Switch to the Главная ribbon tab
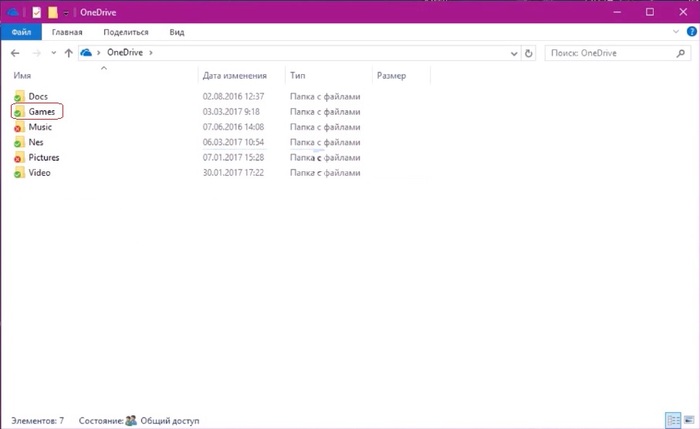This screenshot has width=700, height=429. [x=67, y=32]
